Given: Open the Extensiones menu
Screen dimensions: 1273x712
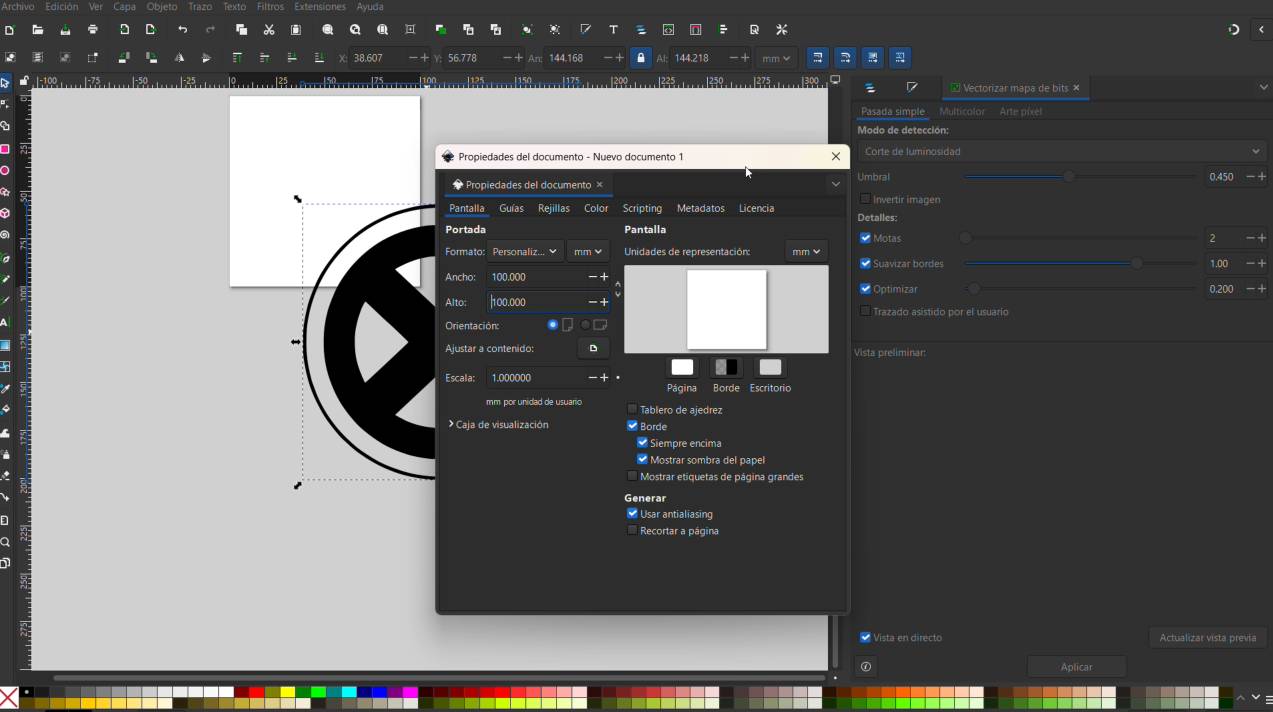Looking at the screenshot, I should [x=320, y=6].
